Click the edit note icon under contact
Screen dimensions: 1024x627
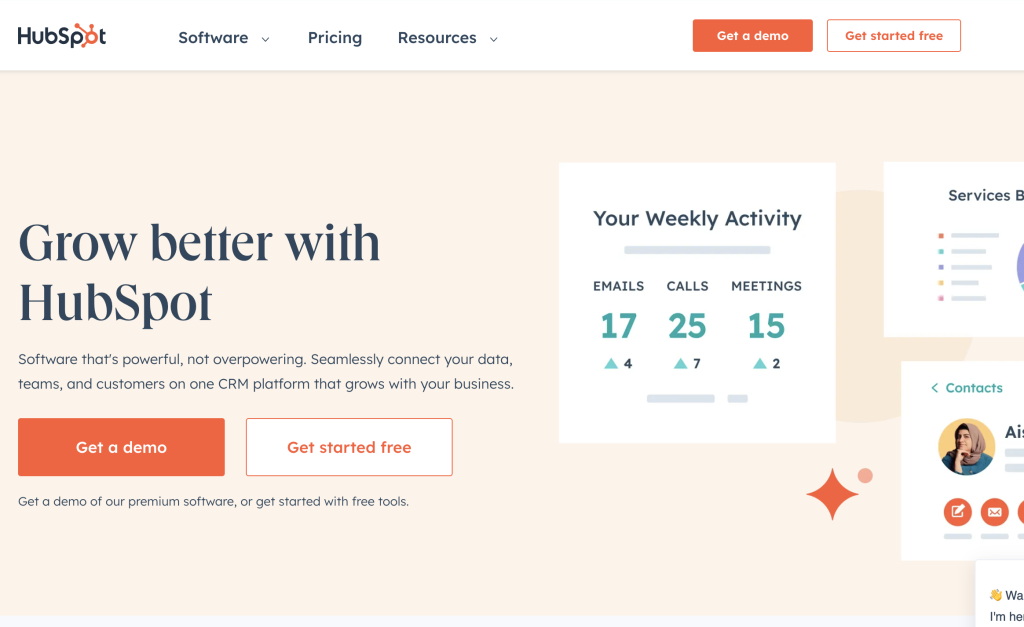(957, 511)
